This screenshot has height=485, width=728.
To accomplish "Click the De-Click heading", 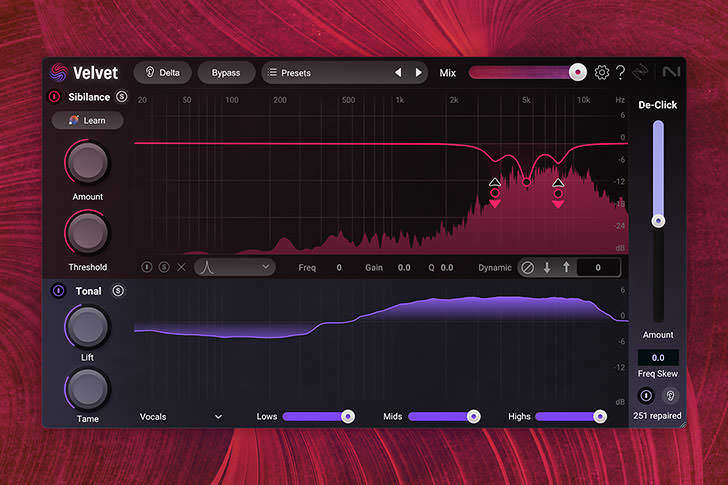I will (657, 105).
